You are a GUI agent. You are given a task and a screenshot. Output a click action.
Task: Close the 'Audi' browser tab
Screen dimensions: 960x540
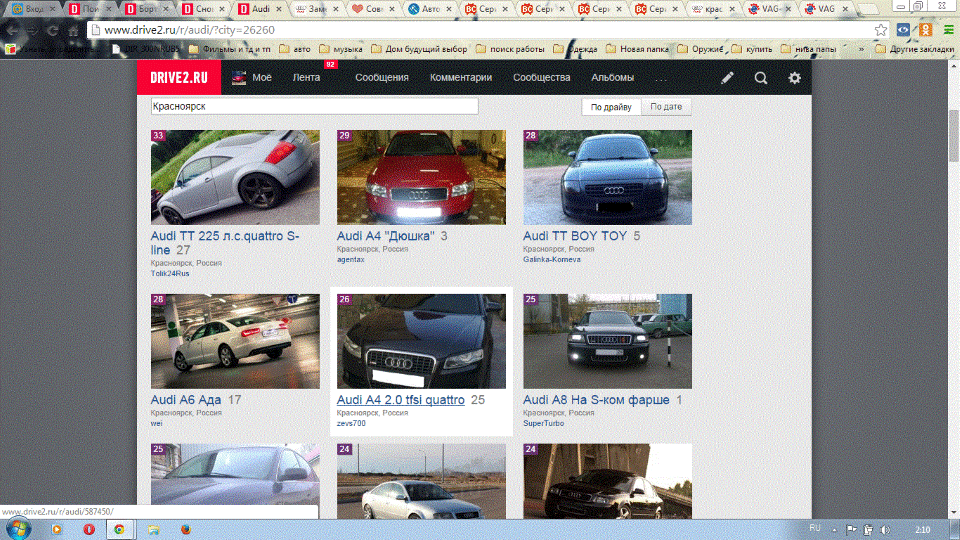[279, 9]
